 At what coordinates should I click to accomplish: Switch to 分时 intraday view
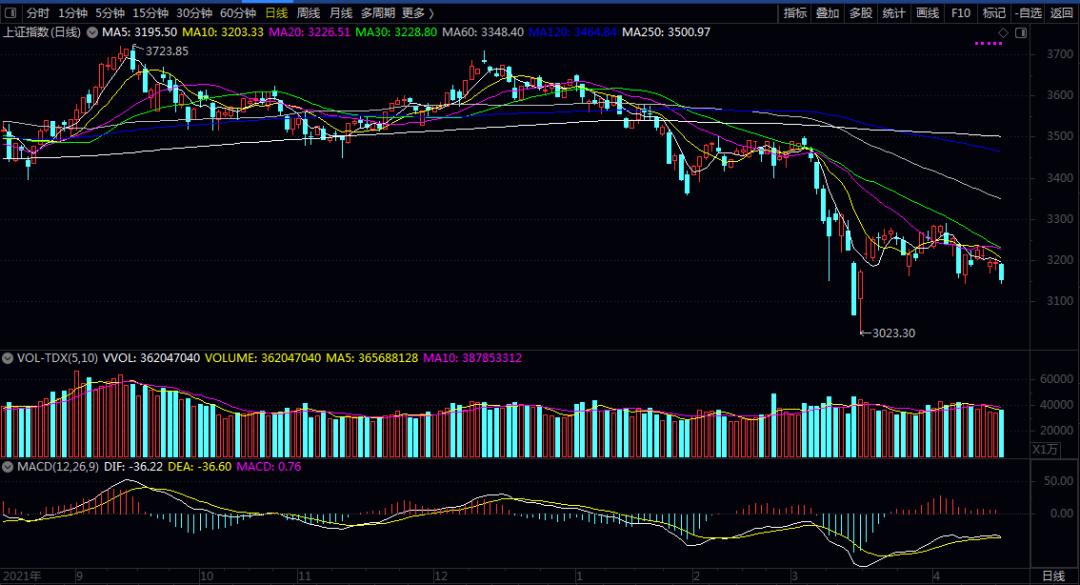tap(38, 13)
